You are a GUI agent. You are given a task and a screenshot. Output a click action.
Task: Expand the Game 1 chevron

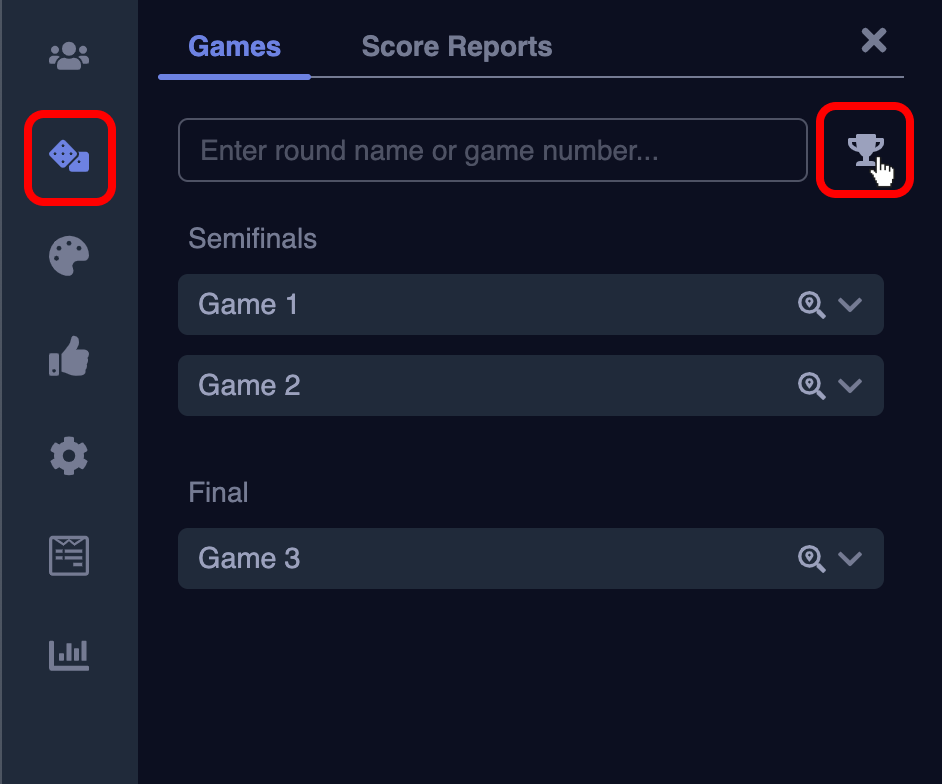coord(850,305)
